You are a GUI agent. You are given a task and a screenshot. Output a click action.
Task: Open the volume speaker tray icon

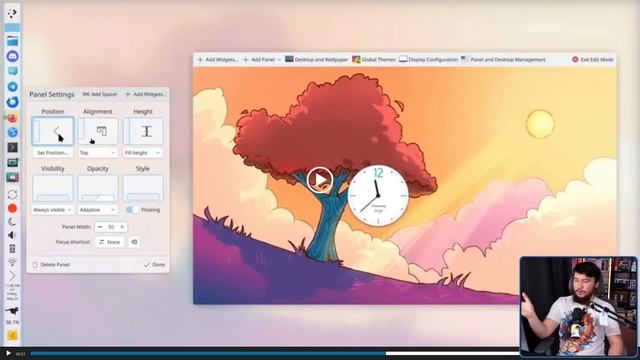click(12, 235)
